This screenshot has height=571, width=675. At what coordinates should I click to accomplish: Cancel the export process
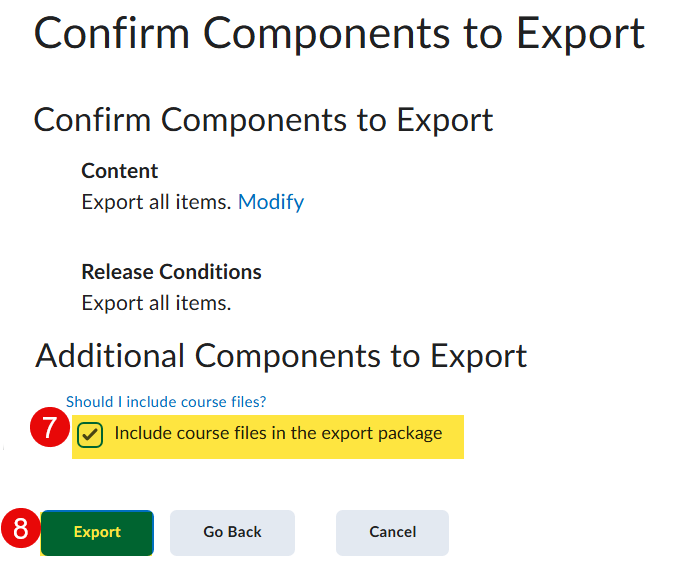pyautogui.click(x=392, y=532)
